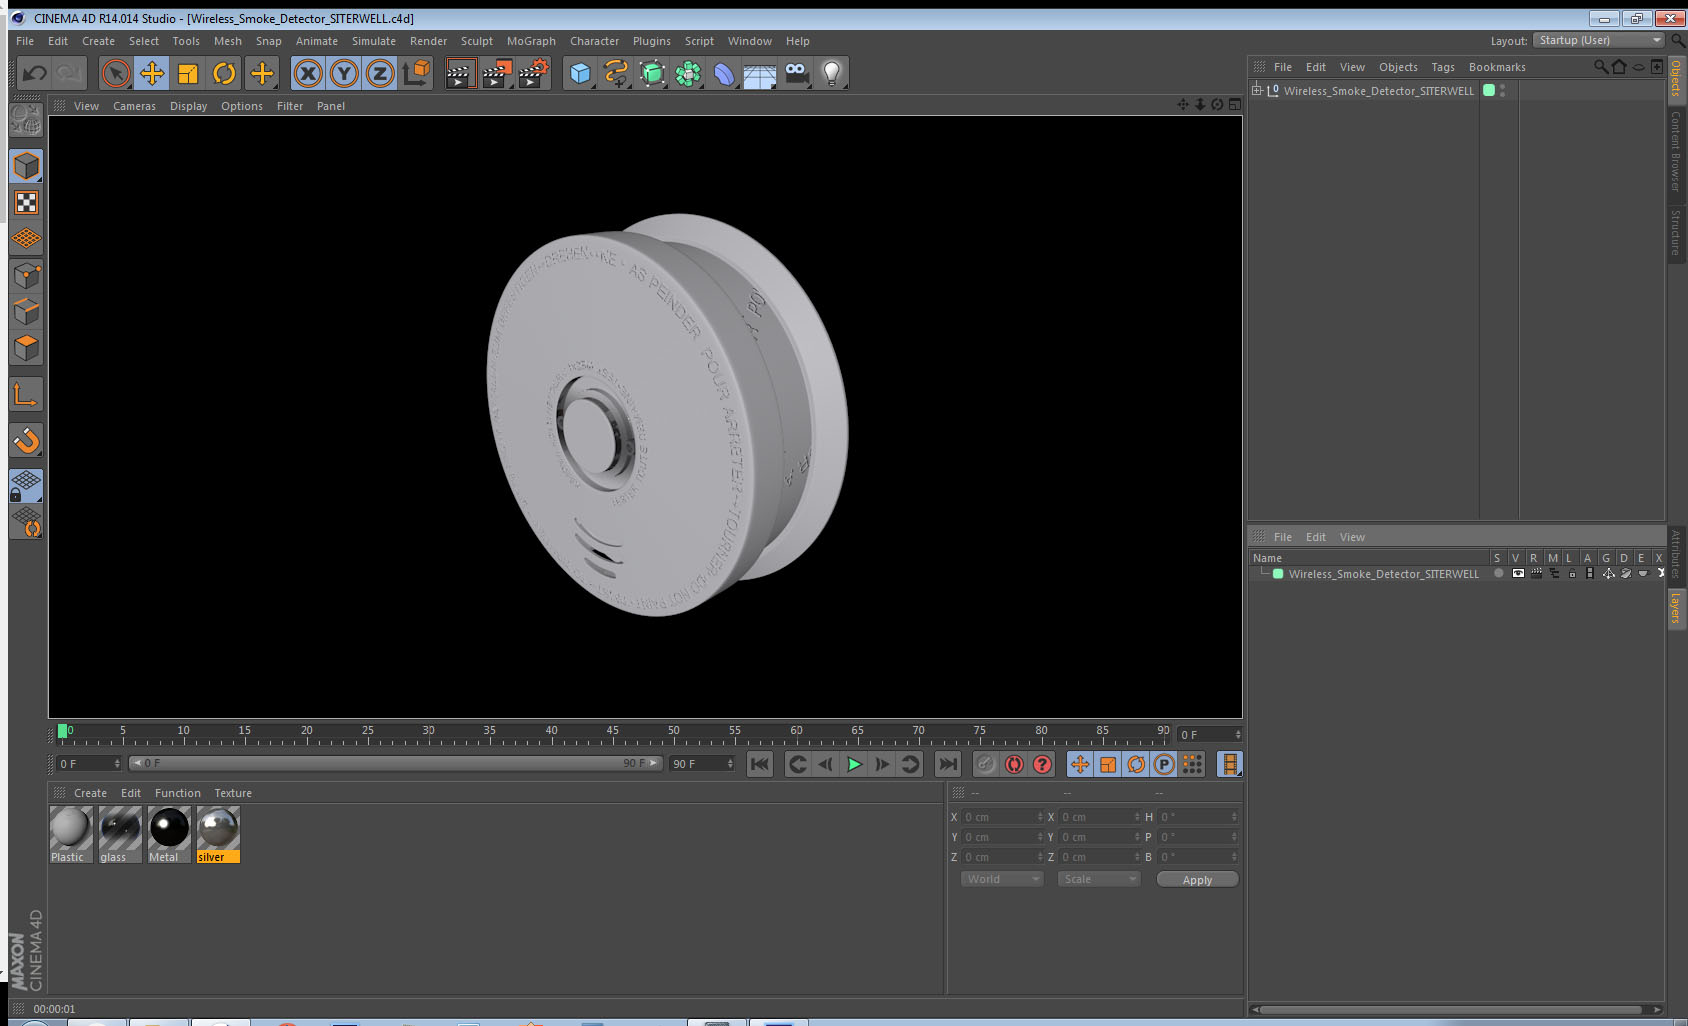Open the MoGraph menu
This screenshot has height=1026, width=1688.
pos(531,41)
